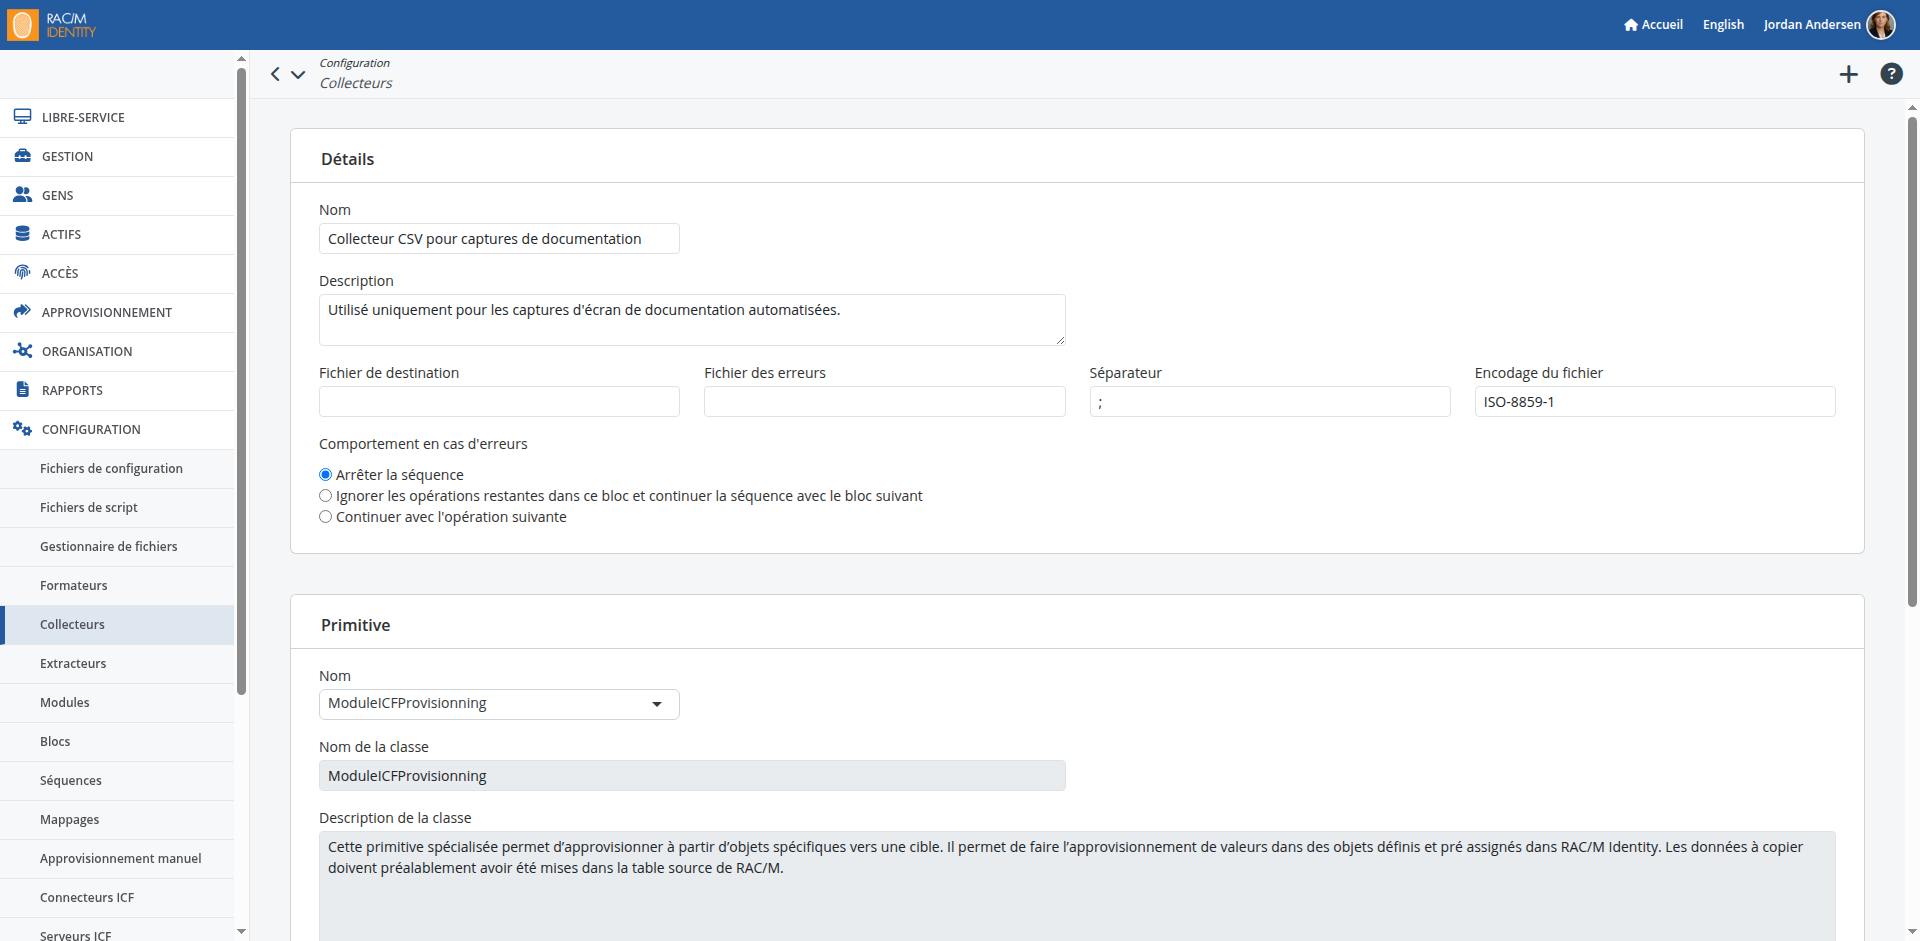Open help with the question mark icon

[x=1891, y=74]
